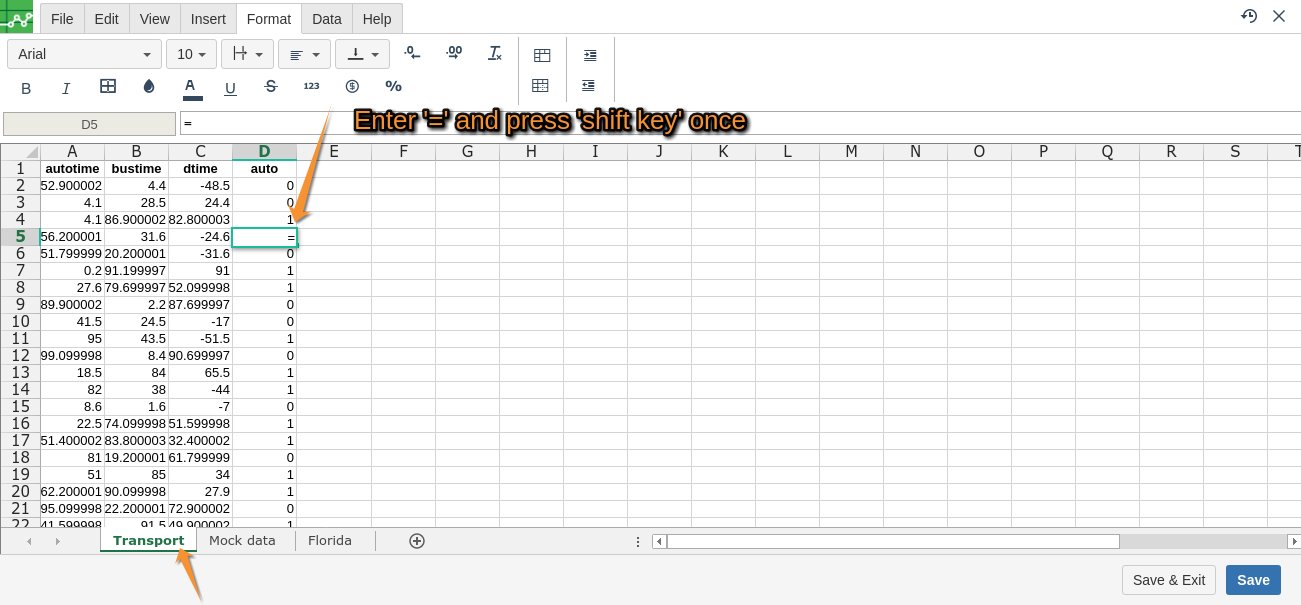Format cell as currency

tap(352, 87)
